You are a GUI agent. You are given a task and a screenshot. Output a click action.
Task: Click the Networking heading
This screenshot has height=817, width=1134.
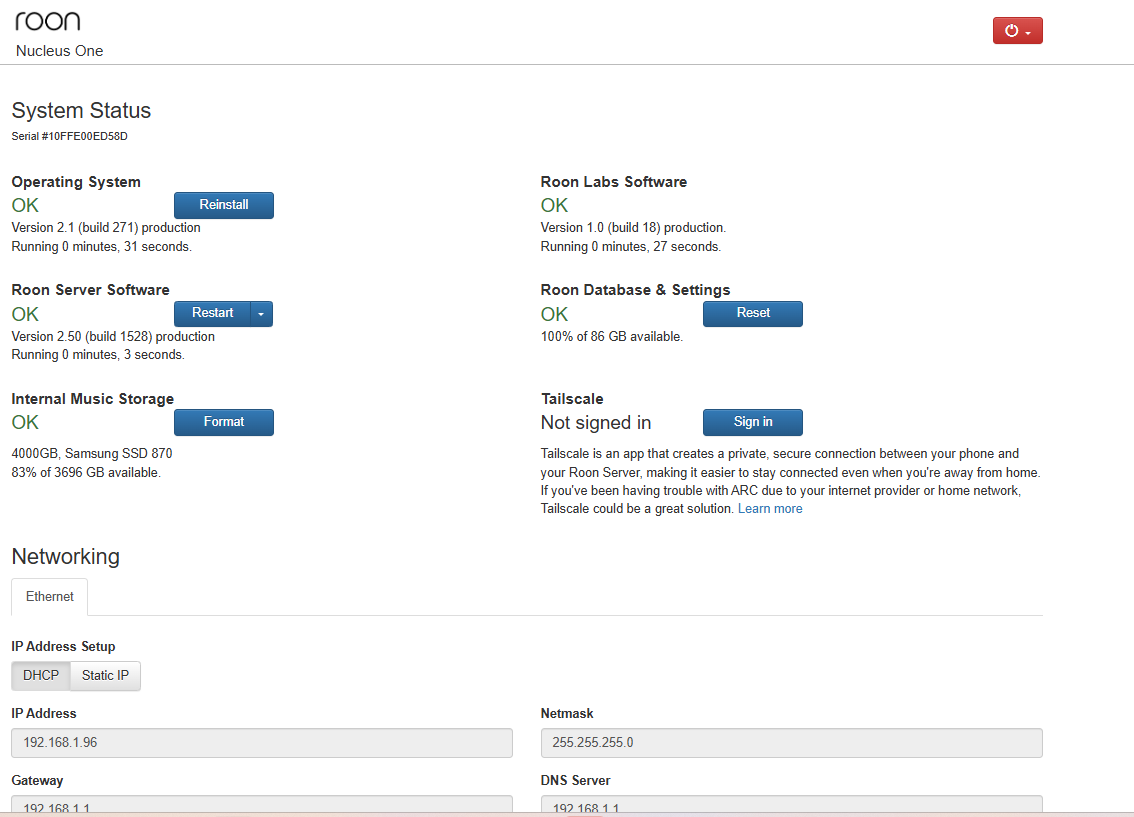pos(66,557)
